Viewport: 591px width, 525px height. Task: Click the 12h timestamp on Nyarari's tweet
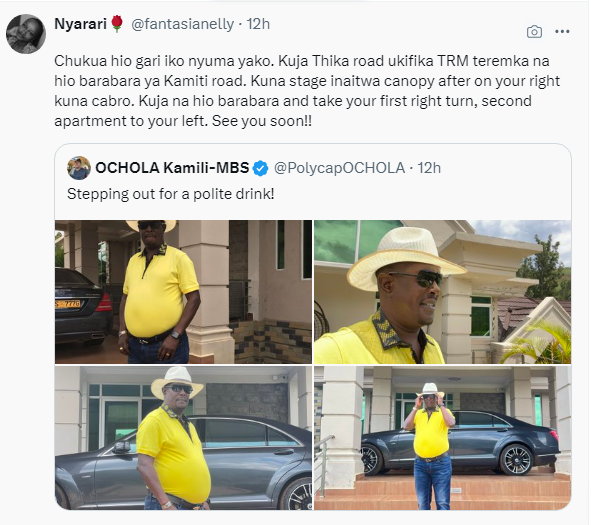(x=258, y=24)
